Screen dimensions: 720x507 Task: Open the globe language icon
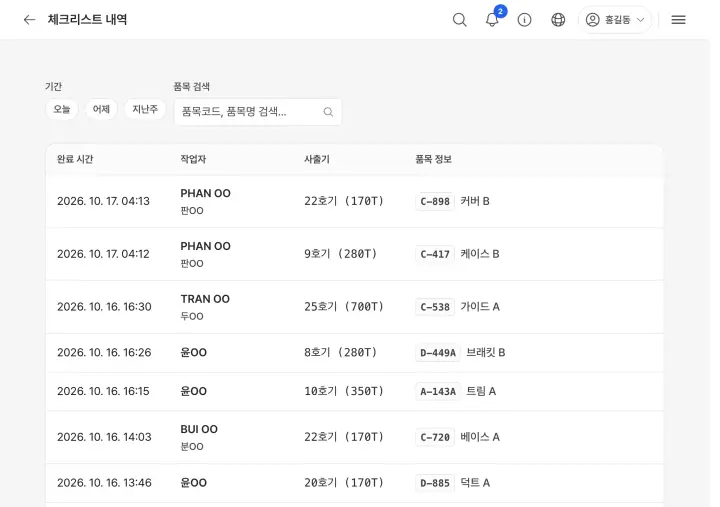click(x=558, y=20)
